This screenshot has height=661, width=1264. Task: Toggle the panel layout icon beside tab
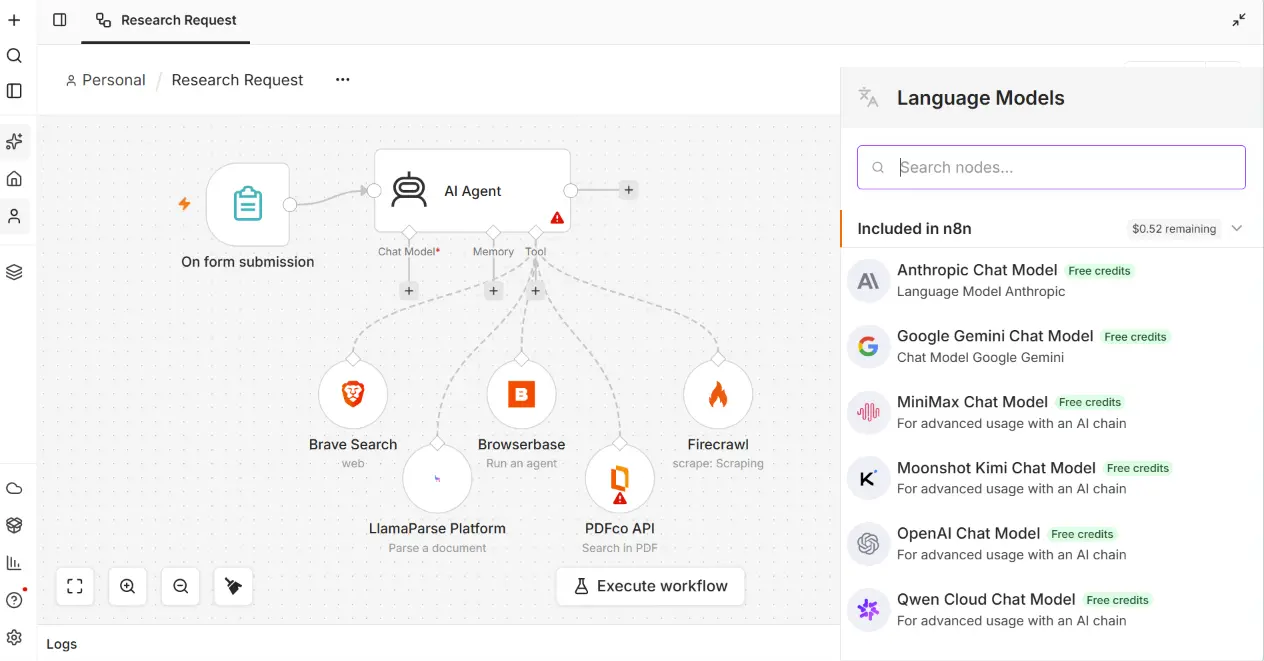point(60,20)
